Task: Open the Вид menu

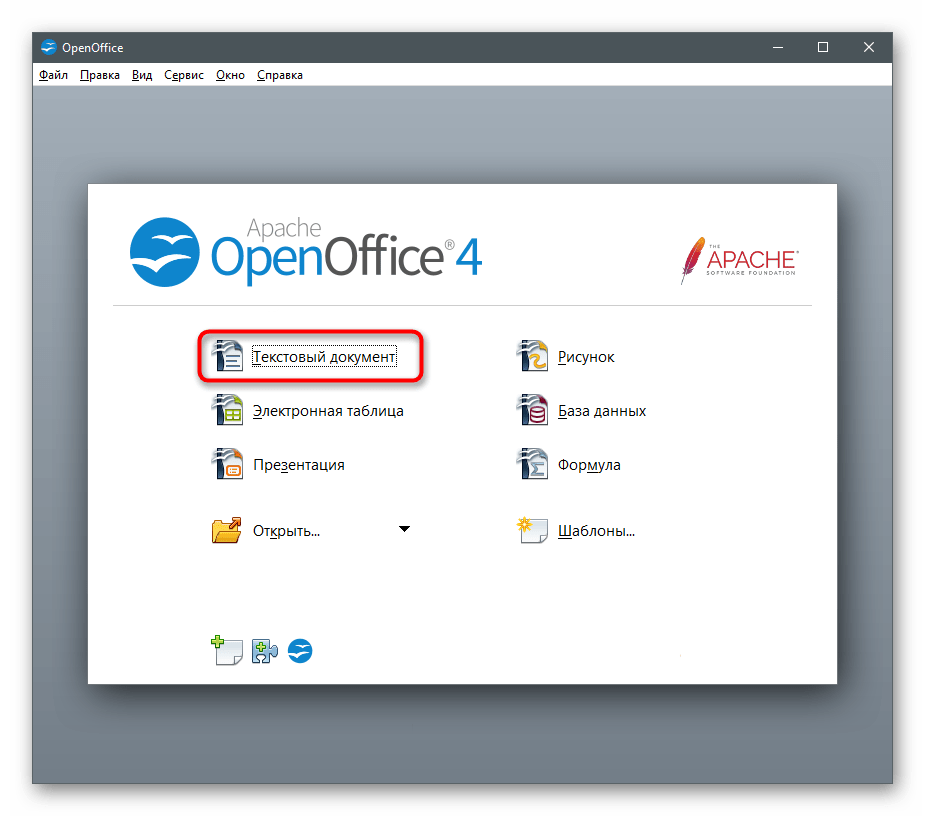Action: pos(142,75)
